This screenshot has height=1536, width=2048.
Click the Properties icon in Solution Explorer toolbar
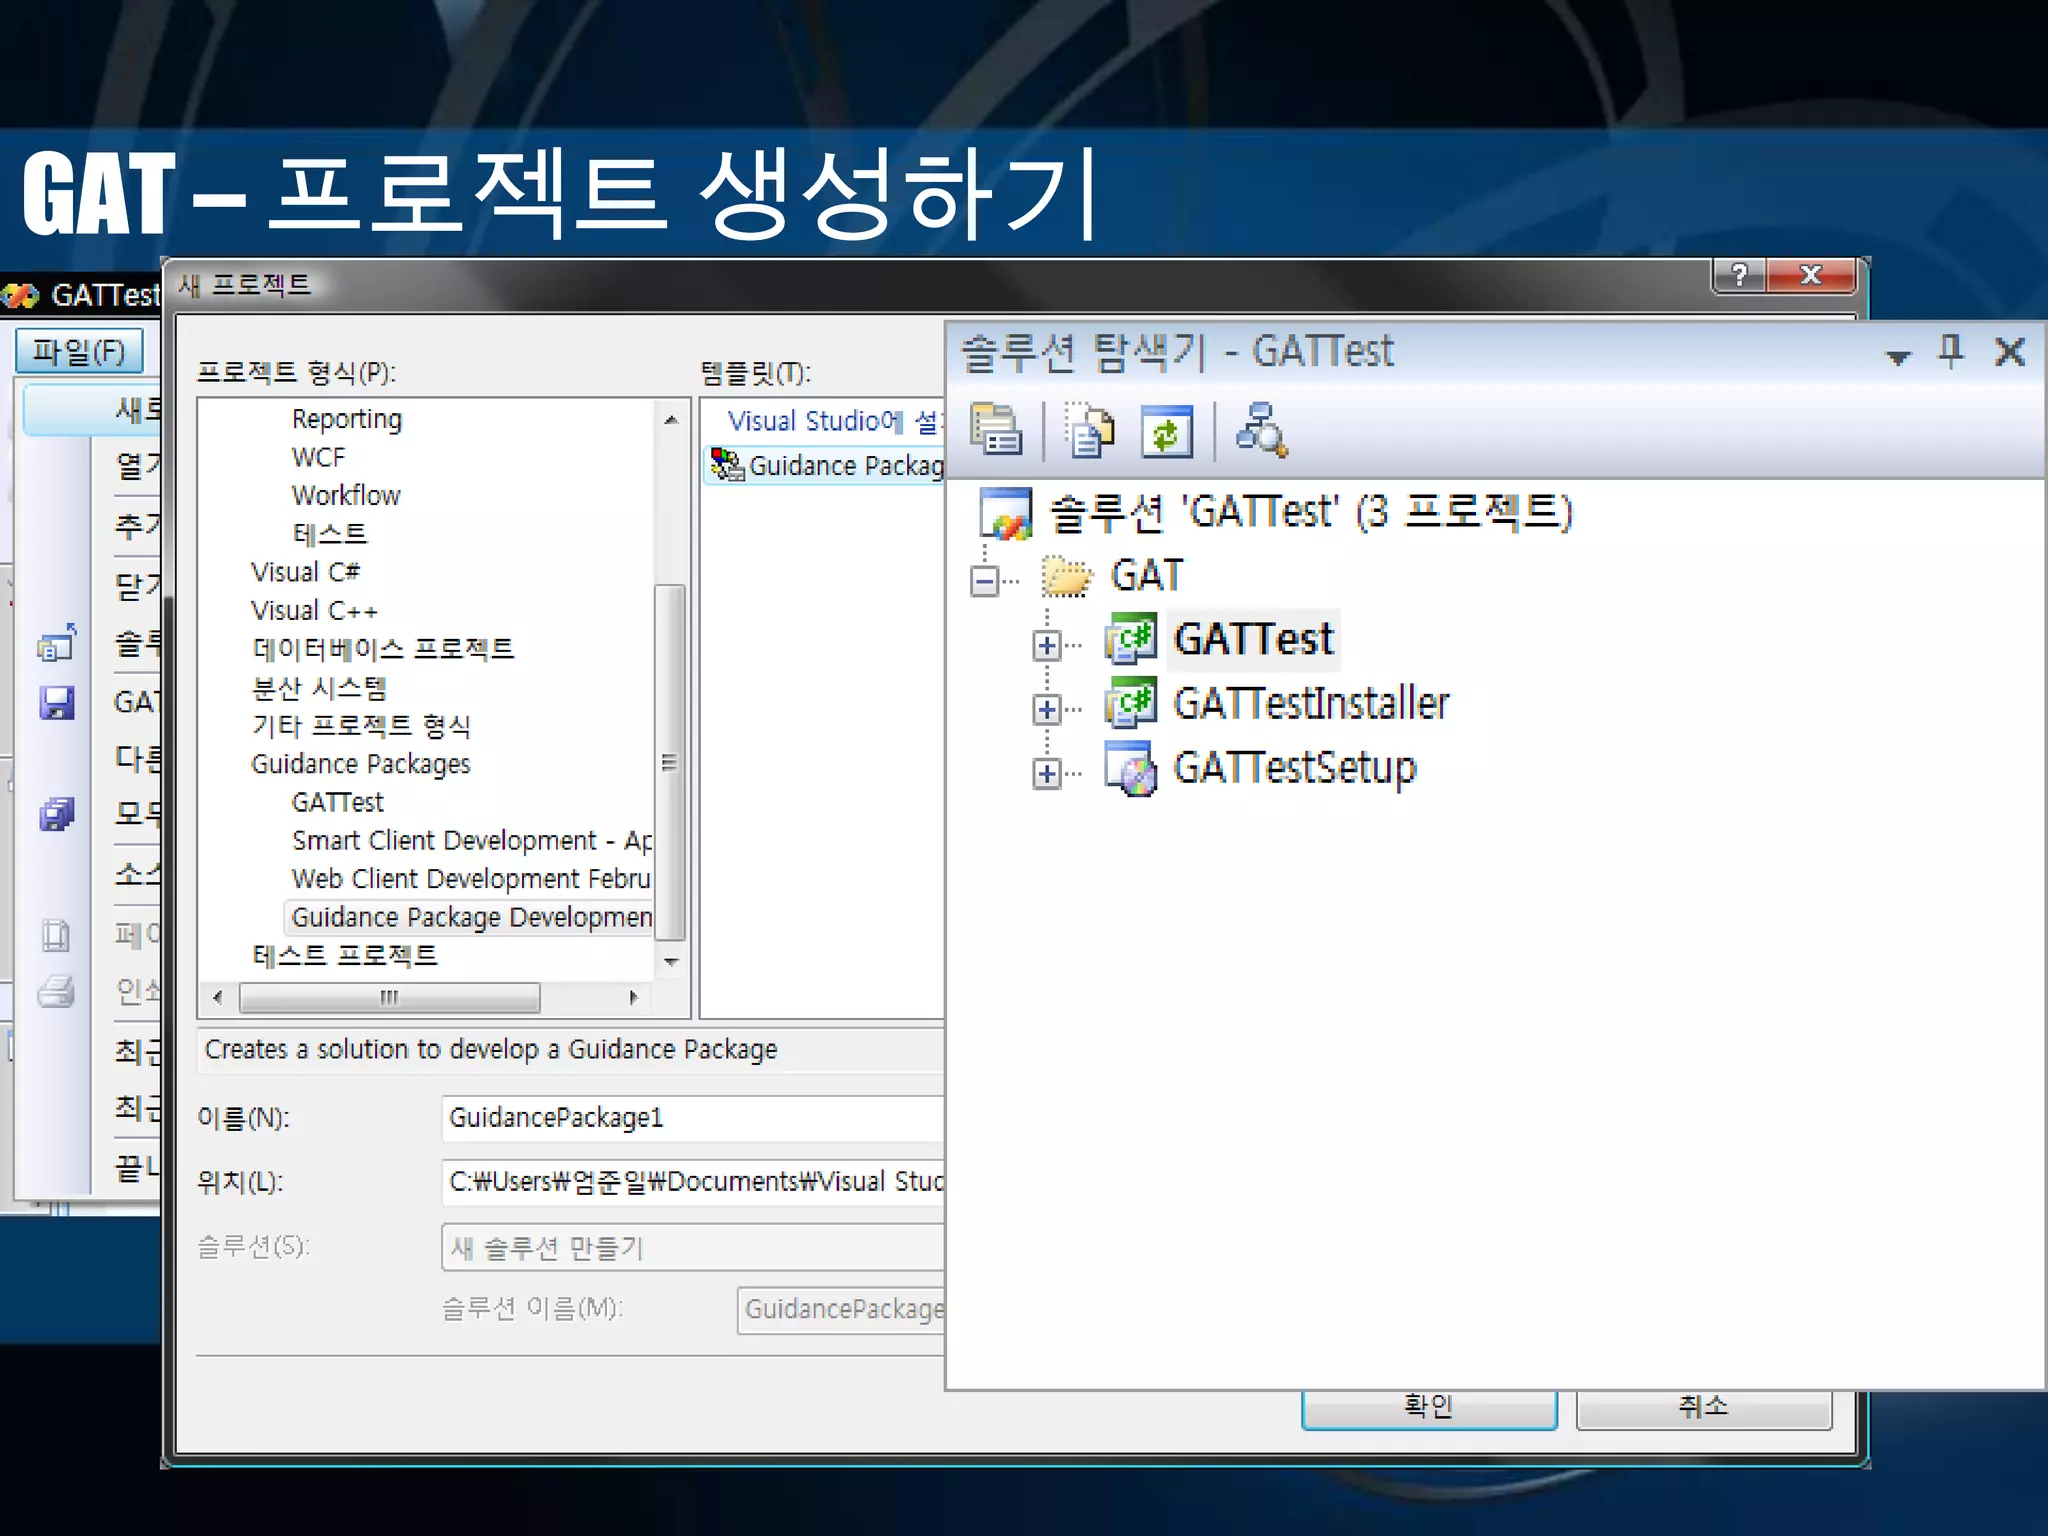pyautogui.click(x=996, y=429)
